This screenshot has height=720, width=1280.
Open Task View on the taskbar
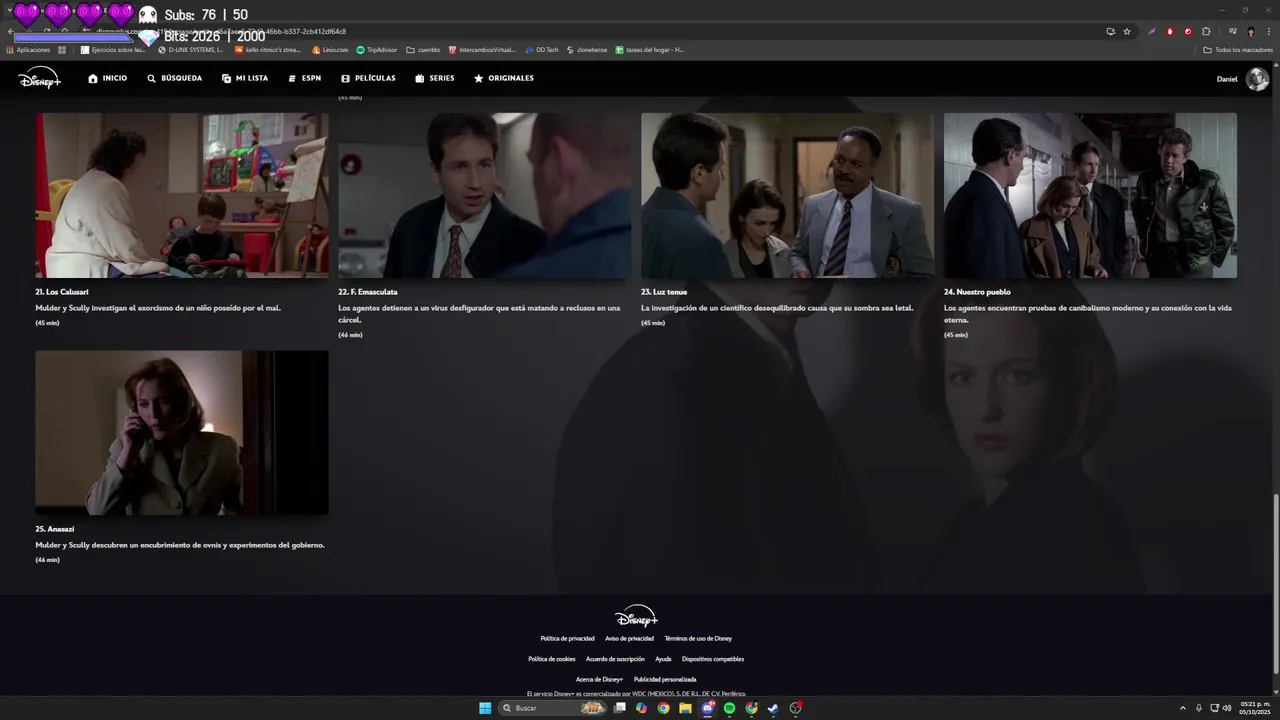coord(620,708)
